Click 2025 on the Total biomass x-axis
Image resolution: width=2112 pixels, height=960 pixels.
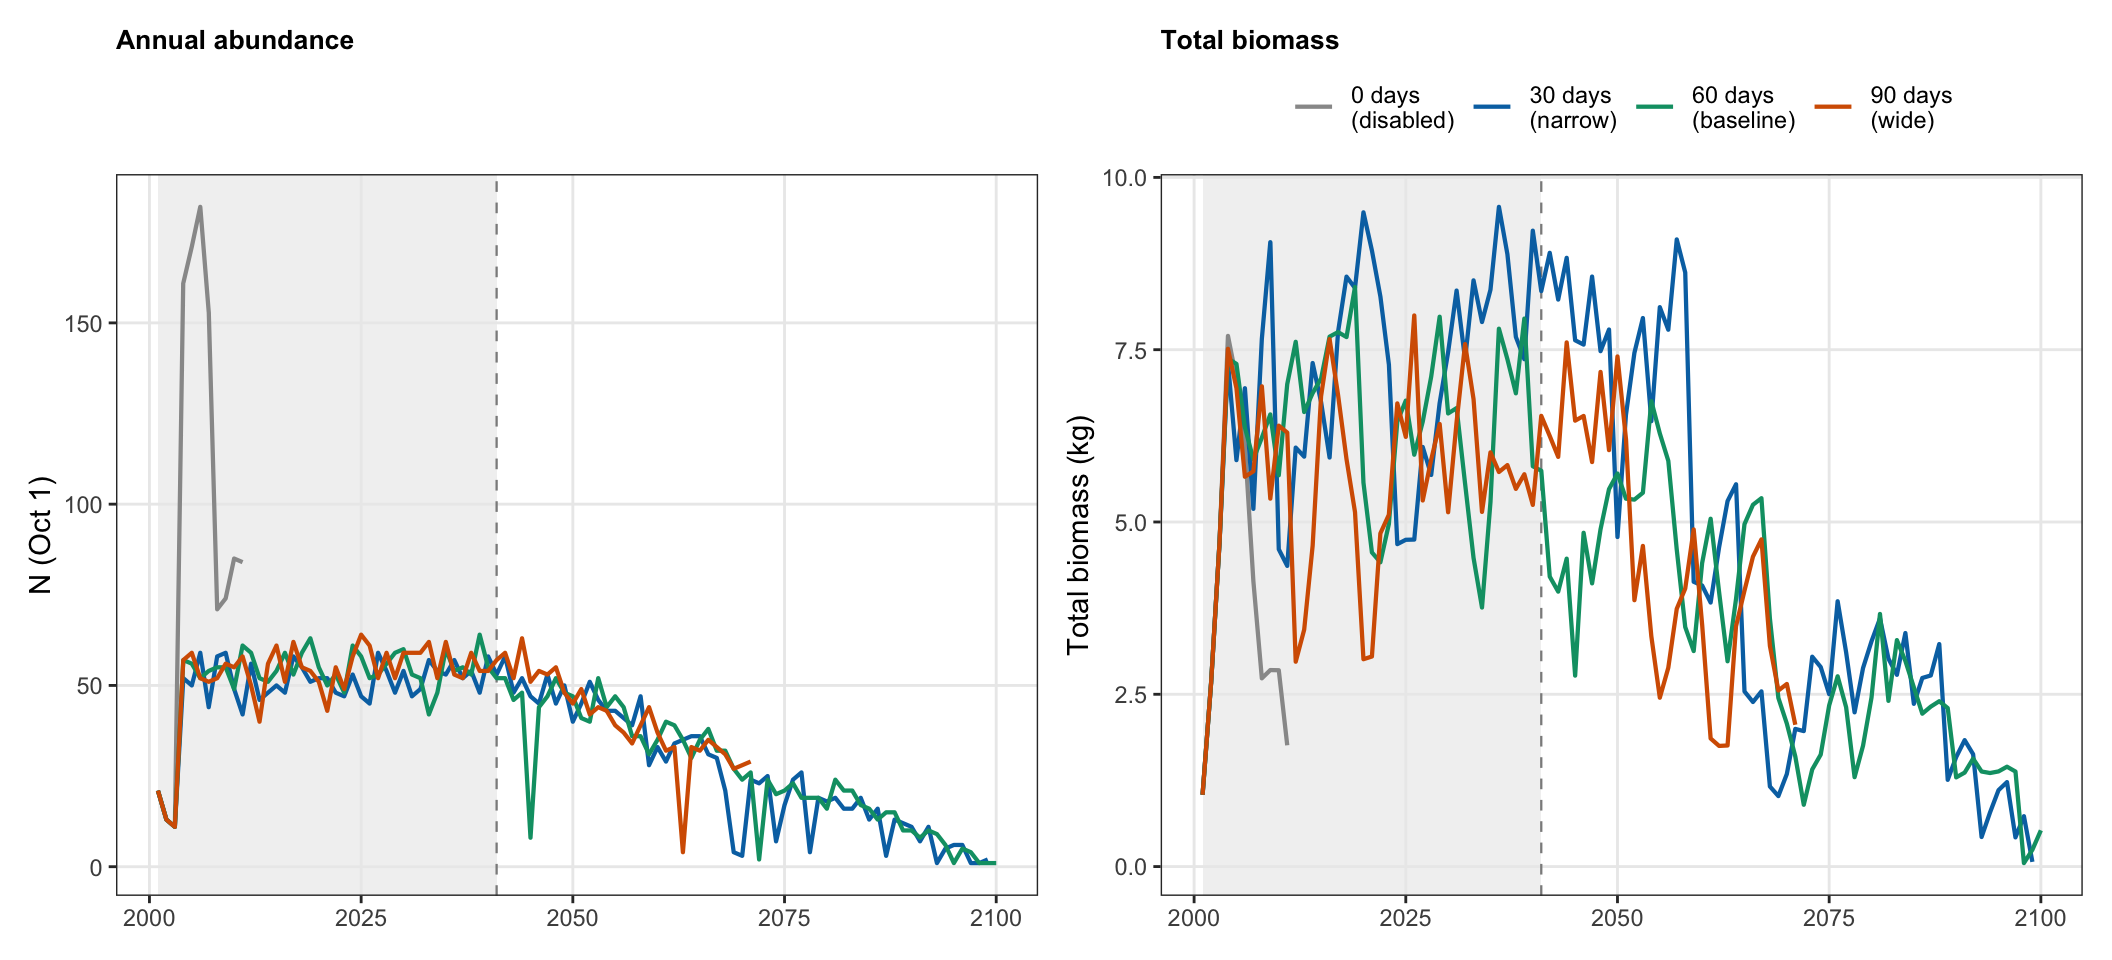coord(1406,918)
